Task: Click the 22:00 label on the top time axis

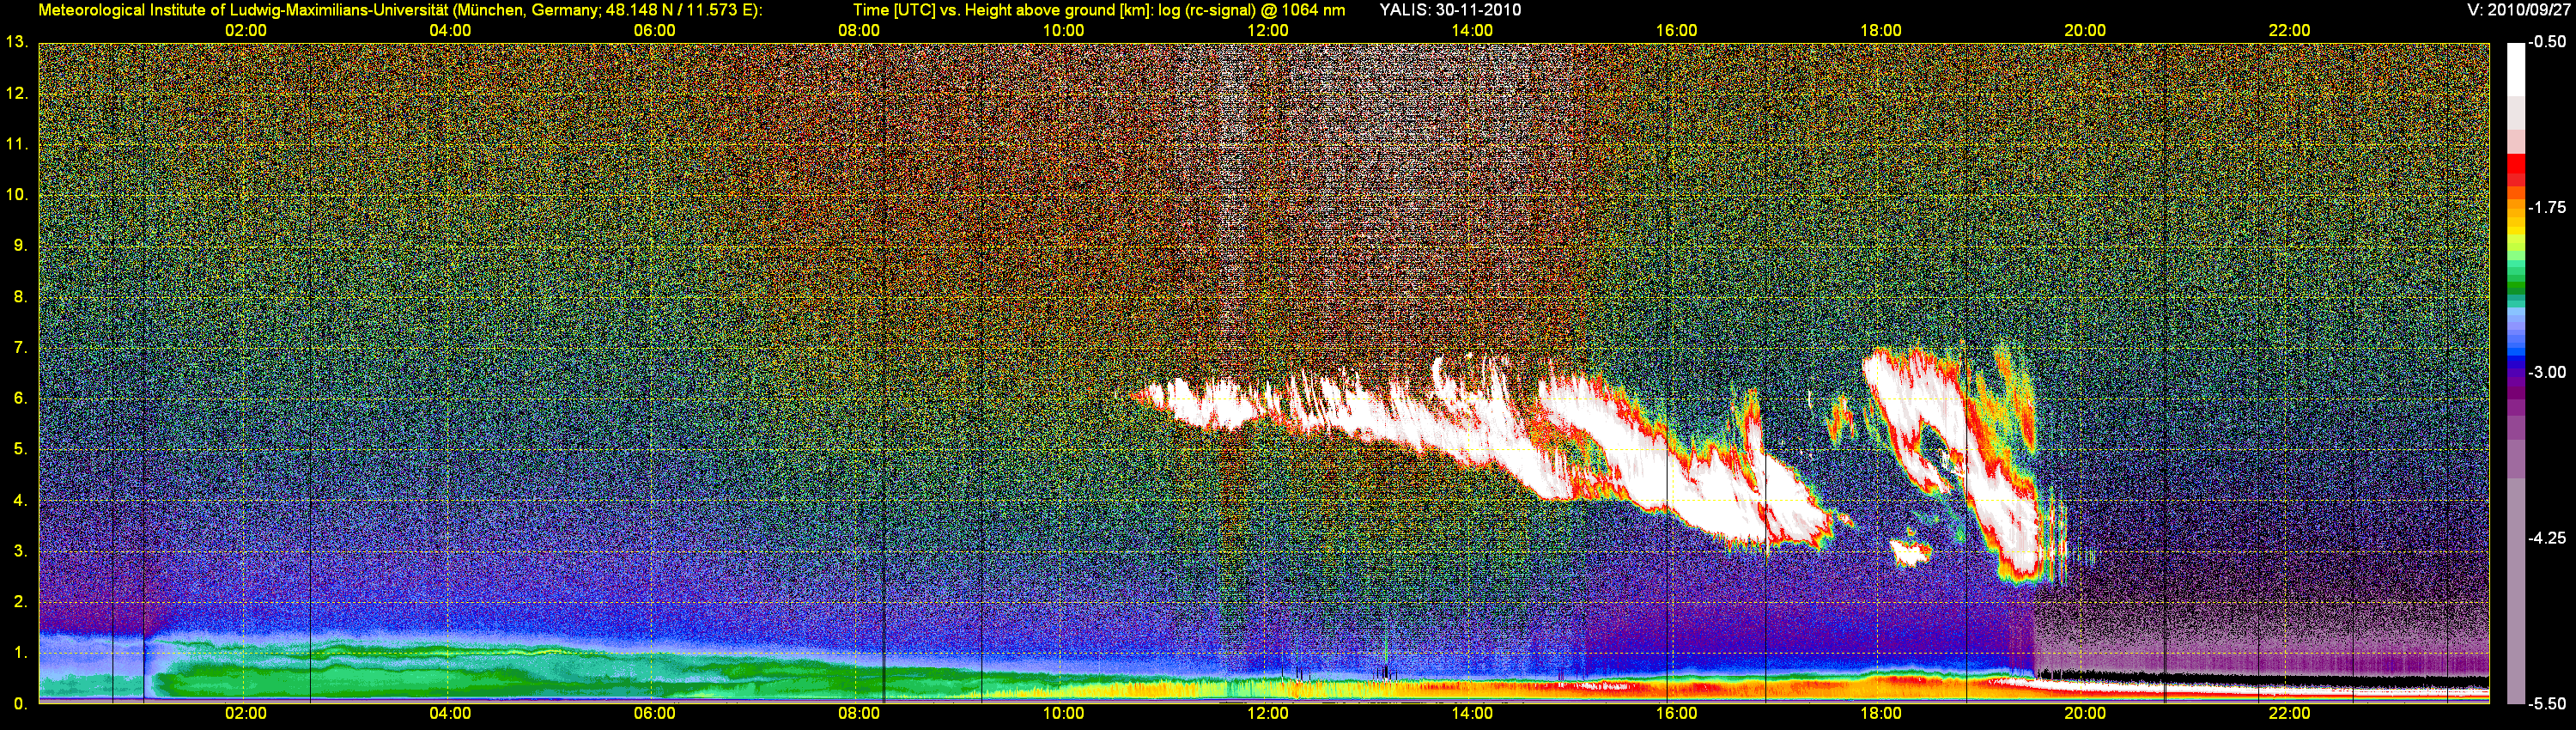Action: [x=2289, y=31]
